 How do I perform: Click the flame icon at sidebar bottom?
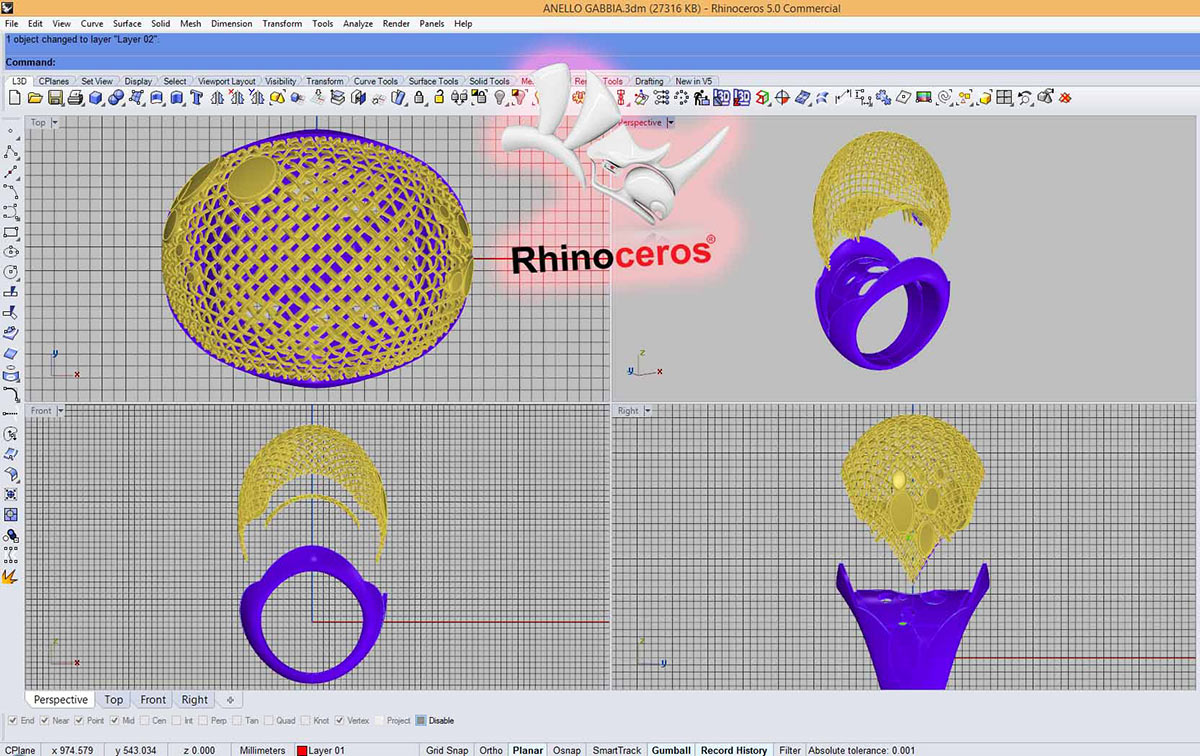[11, 576]
